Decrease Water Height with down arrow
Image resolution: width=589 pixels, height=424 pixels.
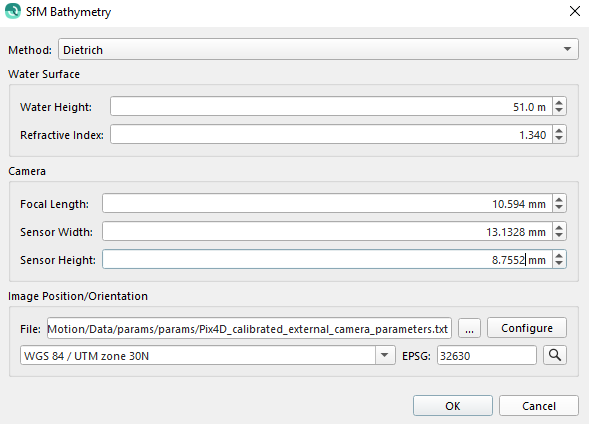(559, 111)
